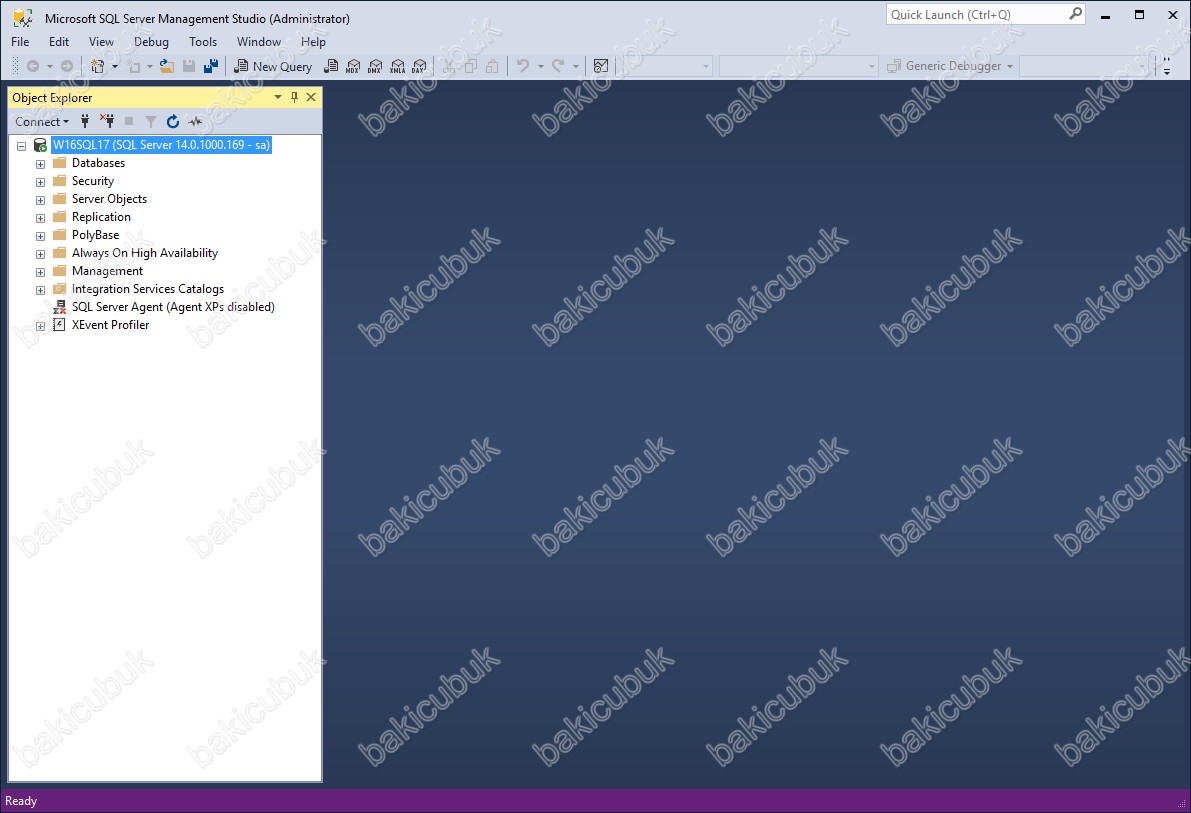This screenshot has width=1191, height=813.
Task: Click the Quick Launch magnifier icon
Action: coord(1076,14)
